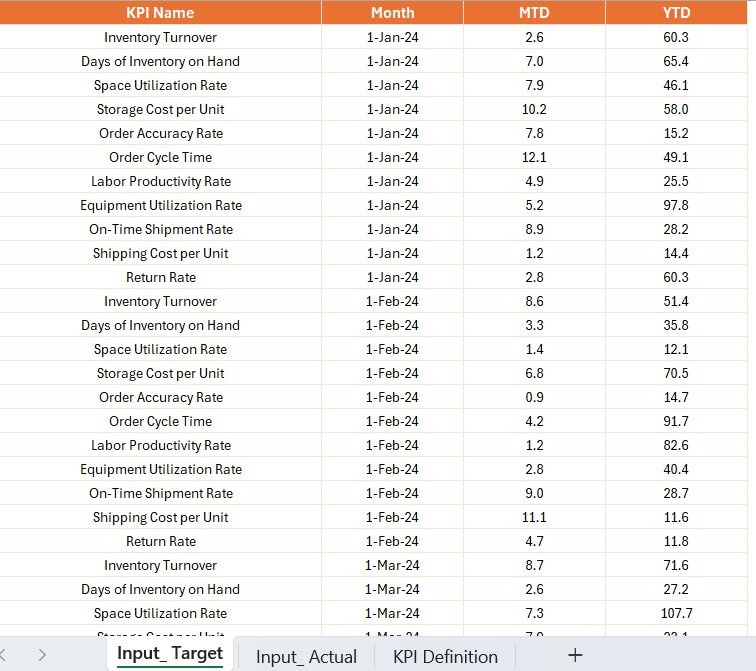Click YTD value 97.8 for Equipment Utilization
The width and height of the screenshot is (756, 671).
tap(676, 205)
